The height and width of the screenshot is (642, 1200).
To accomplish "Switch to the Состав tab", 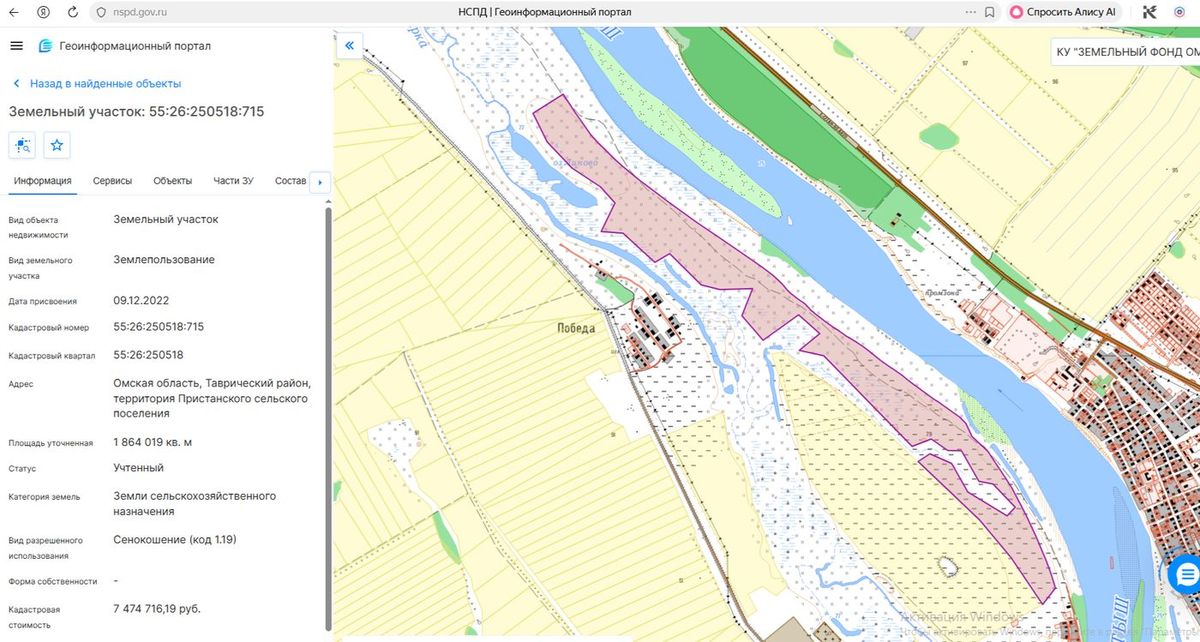I will [x=290, y=181].
